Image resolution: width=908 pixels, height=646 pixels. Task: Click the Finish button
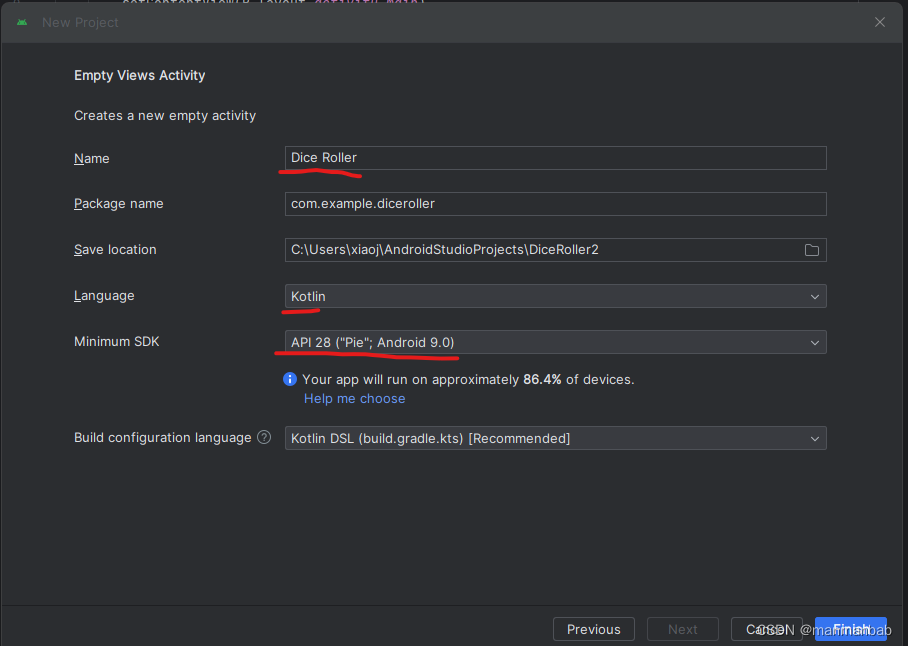click(x=851, y=629)
